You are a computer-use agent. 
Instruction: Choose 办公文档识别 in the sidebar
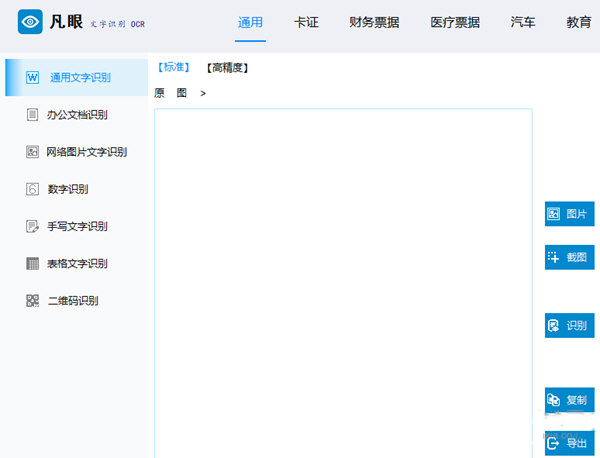pos(77,114)
